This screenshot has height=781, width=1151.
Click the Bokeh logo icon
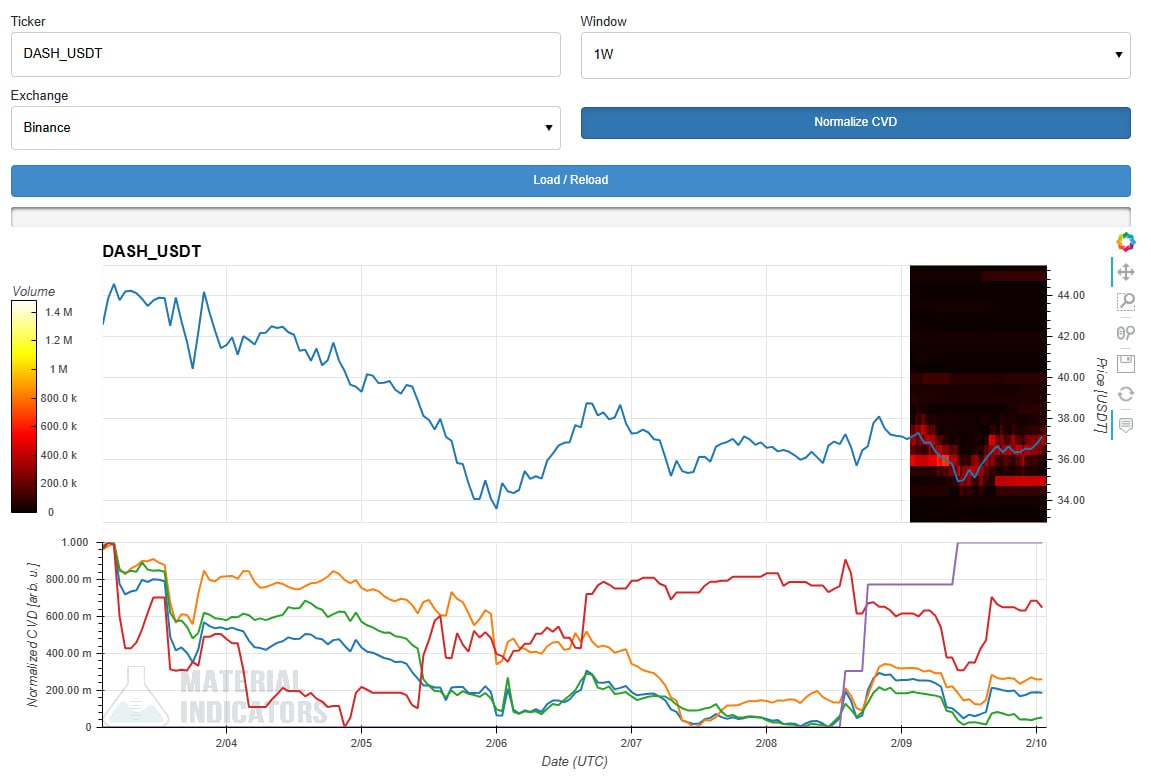(x=1125, y=242)
